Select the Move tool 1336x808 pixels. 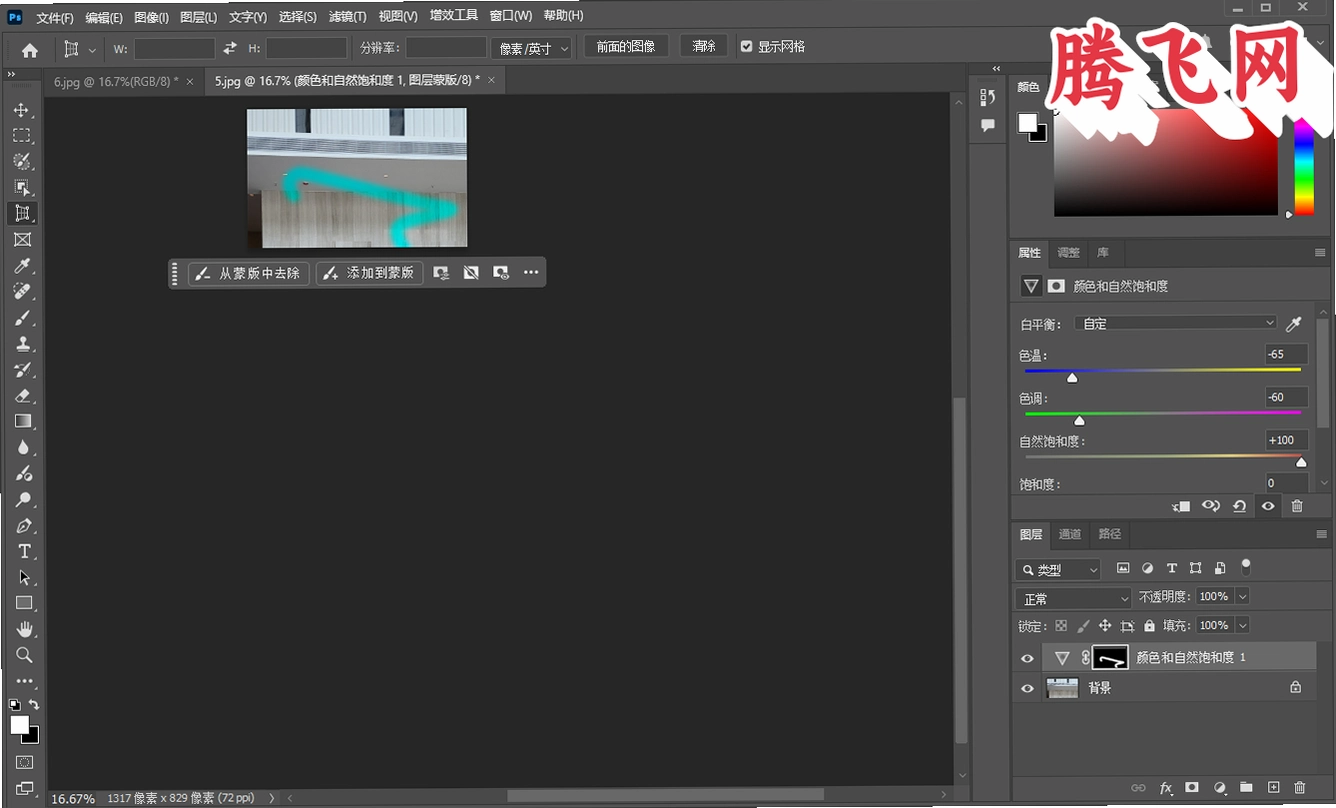(22, 110)
